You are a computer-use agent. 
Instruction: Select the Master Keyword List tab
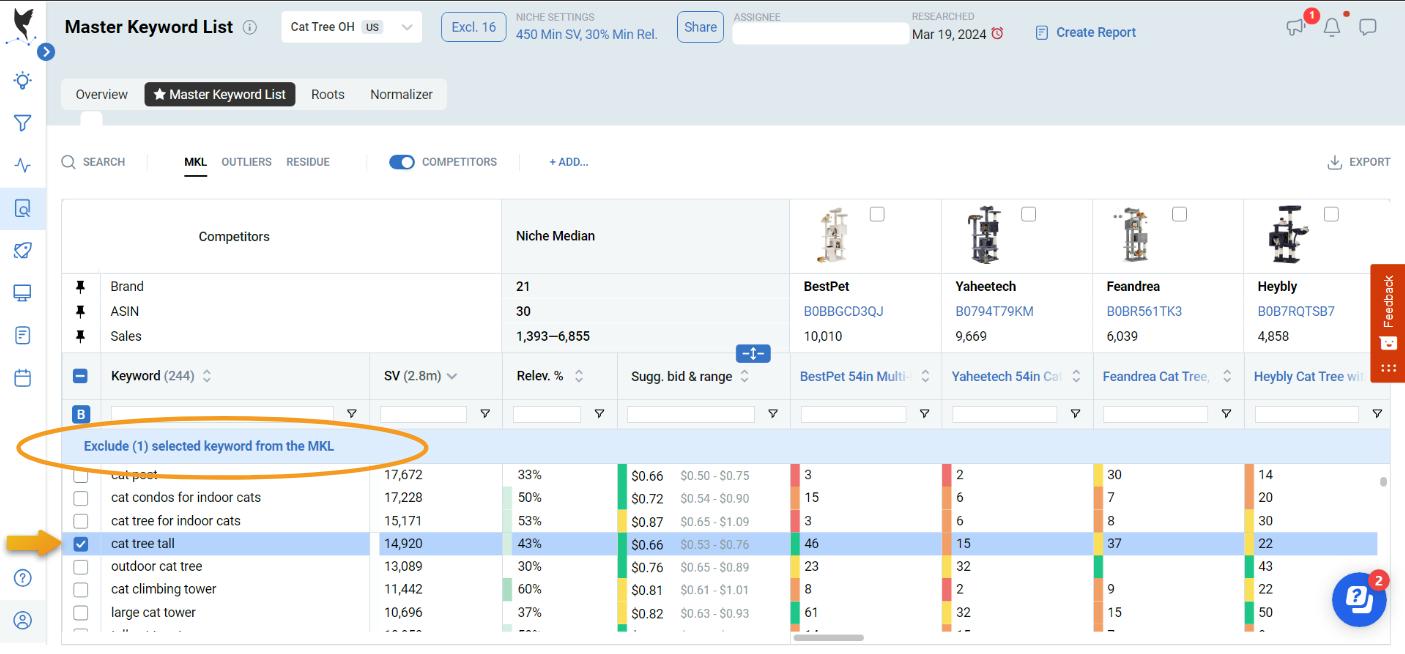(x=220, y=95)
